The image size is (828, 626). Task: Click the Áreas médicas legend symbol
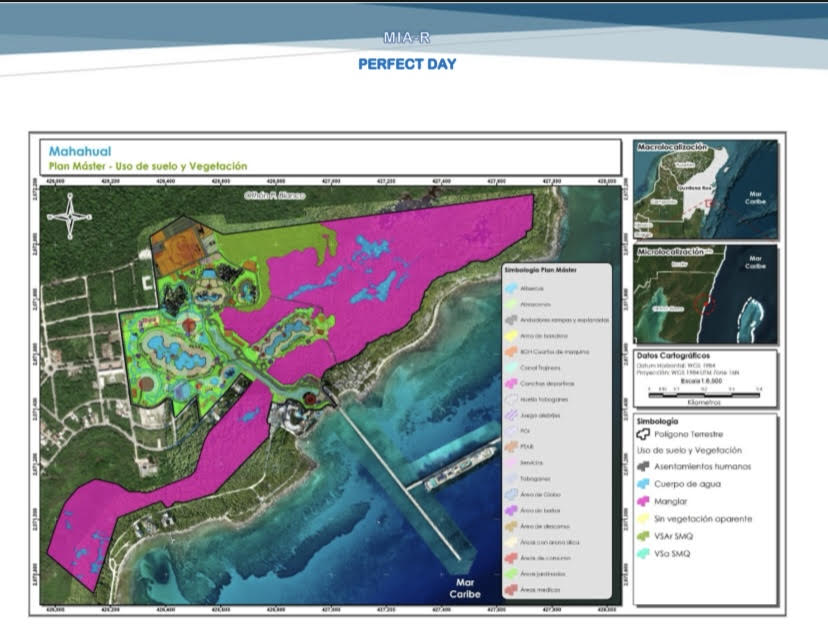pos(511,591)
